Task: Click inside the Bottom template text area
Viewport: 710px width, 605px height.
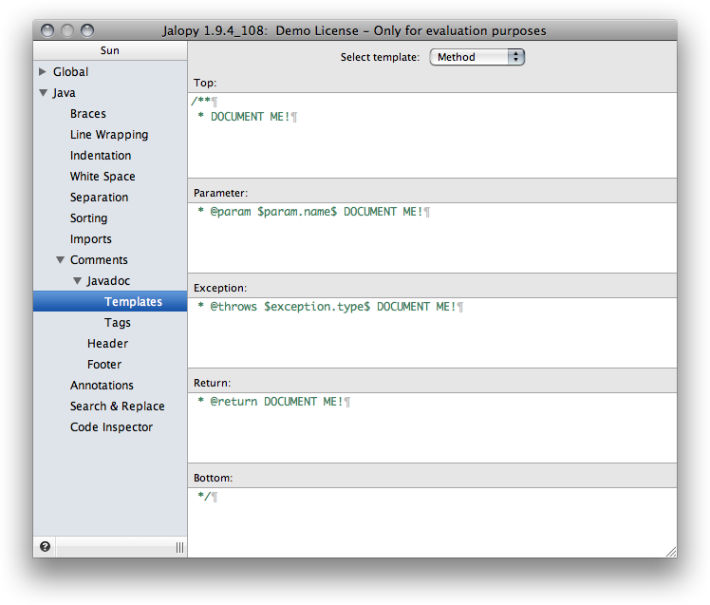Action: pyautogui.click(x=432, y=523)
